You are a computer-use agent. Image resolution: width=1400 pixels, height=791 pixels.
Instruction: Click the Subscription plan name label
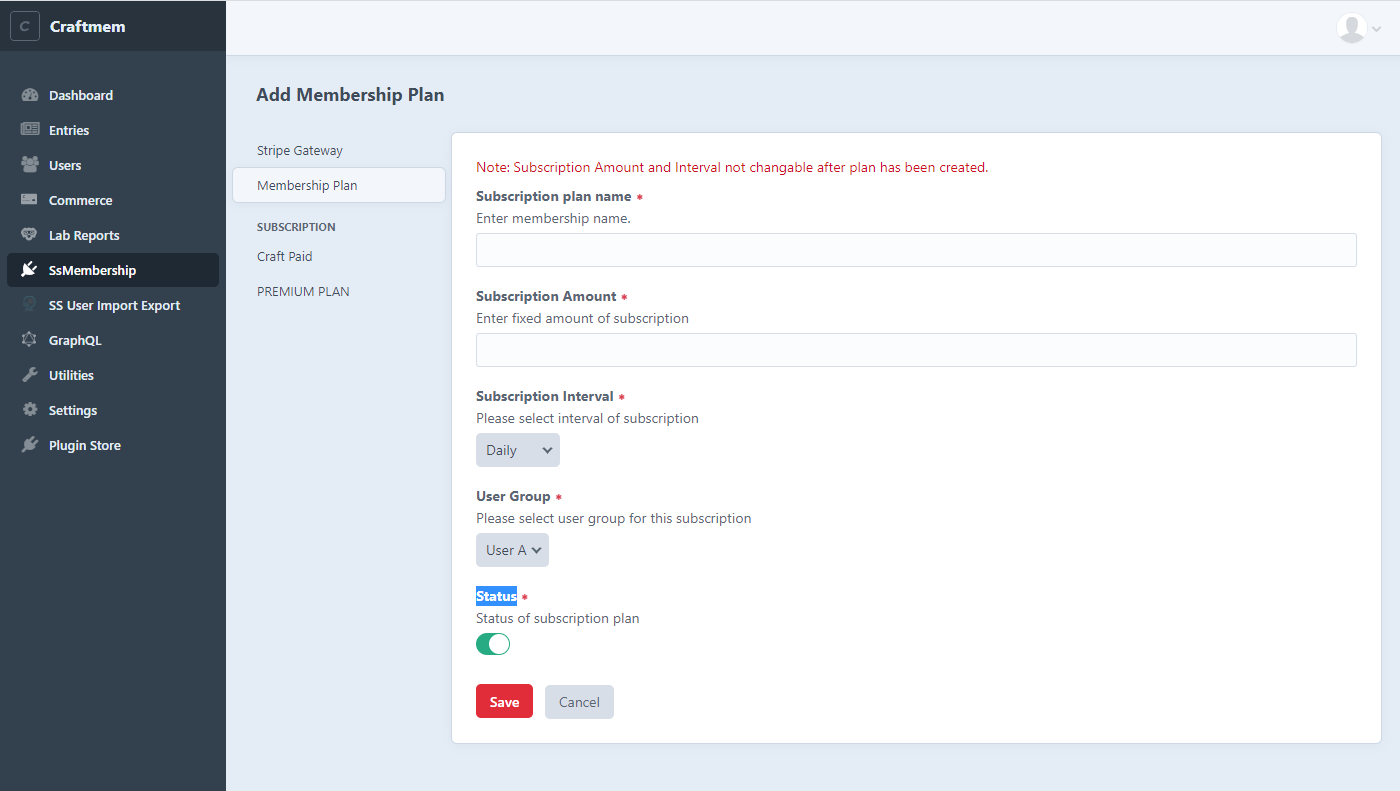[554, 196]
